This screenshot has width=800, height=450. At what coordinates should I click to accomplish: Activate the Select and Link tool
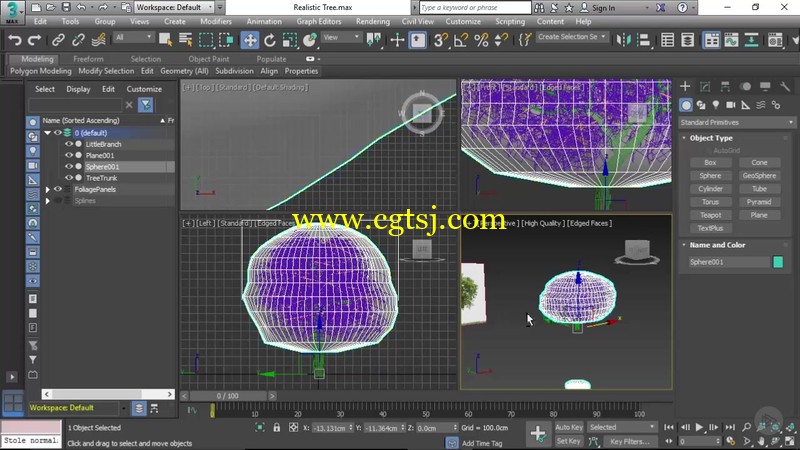pos(58,40)
